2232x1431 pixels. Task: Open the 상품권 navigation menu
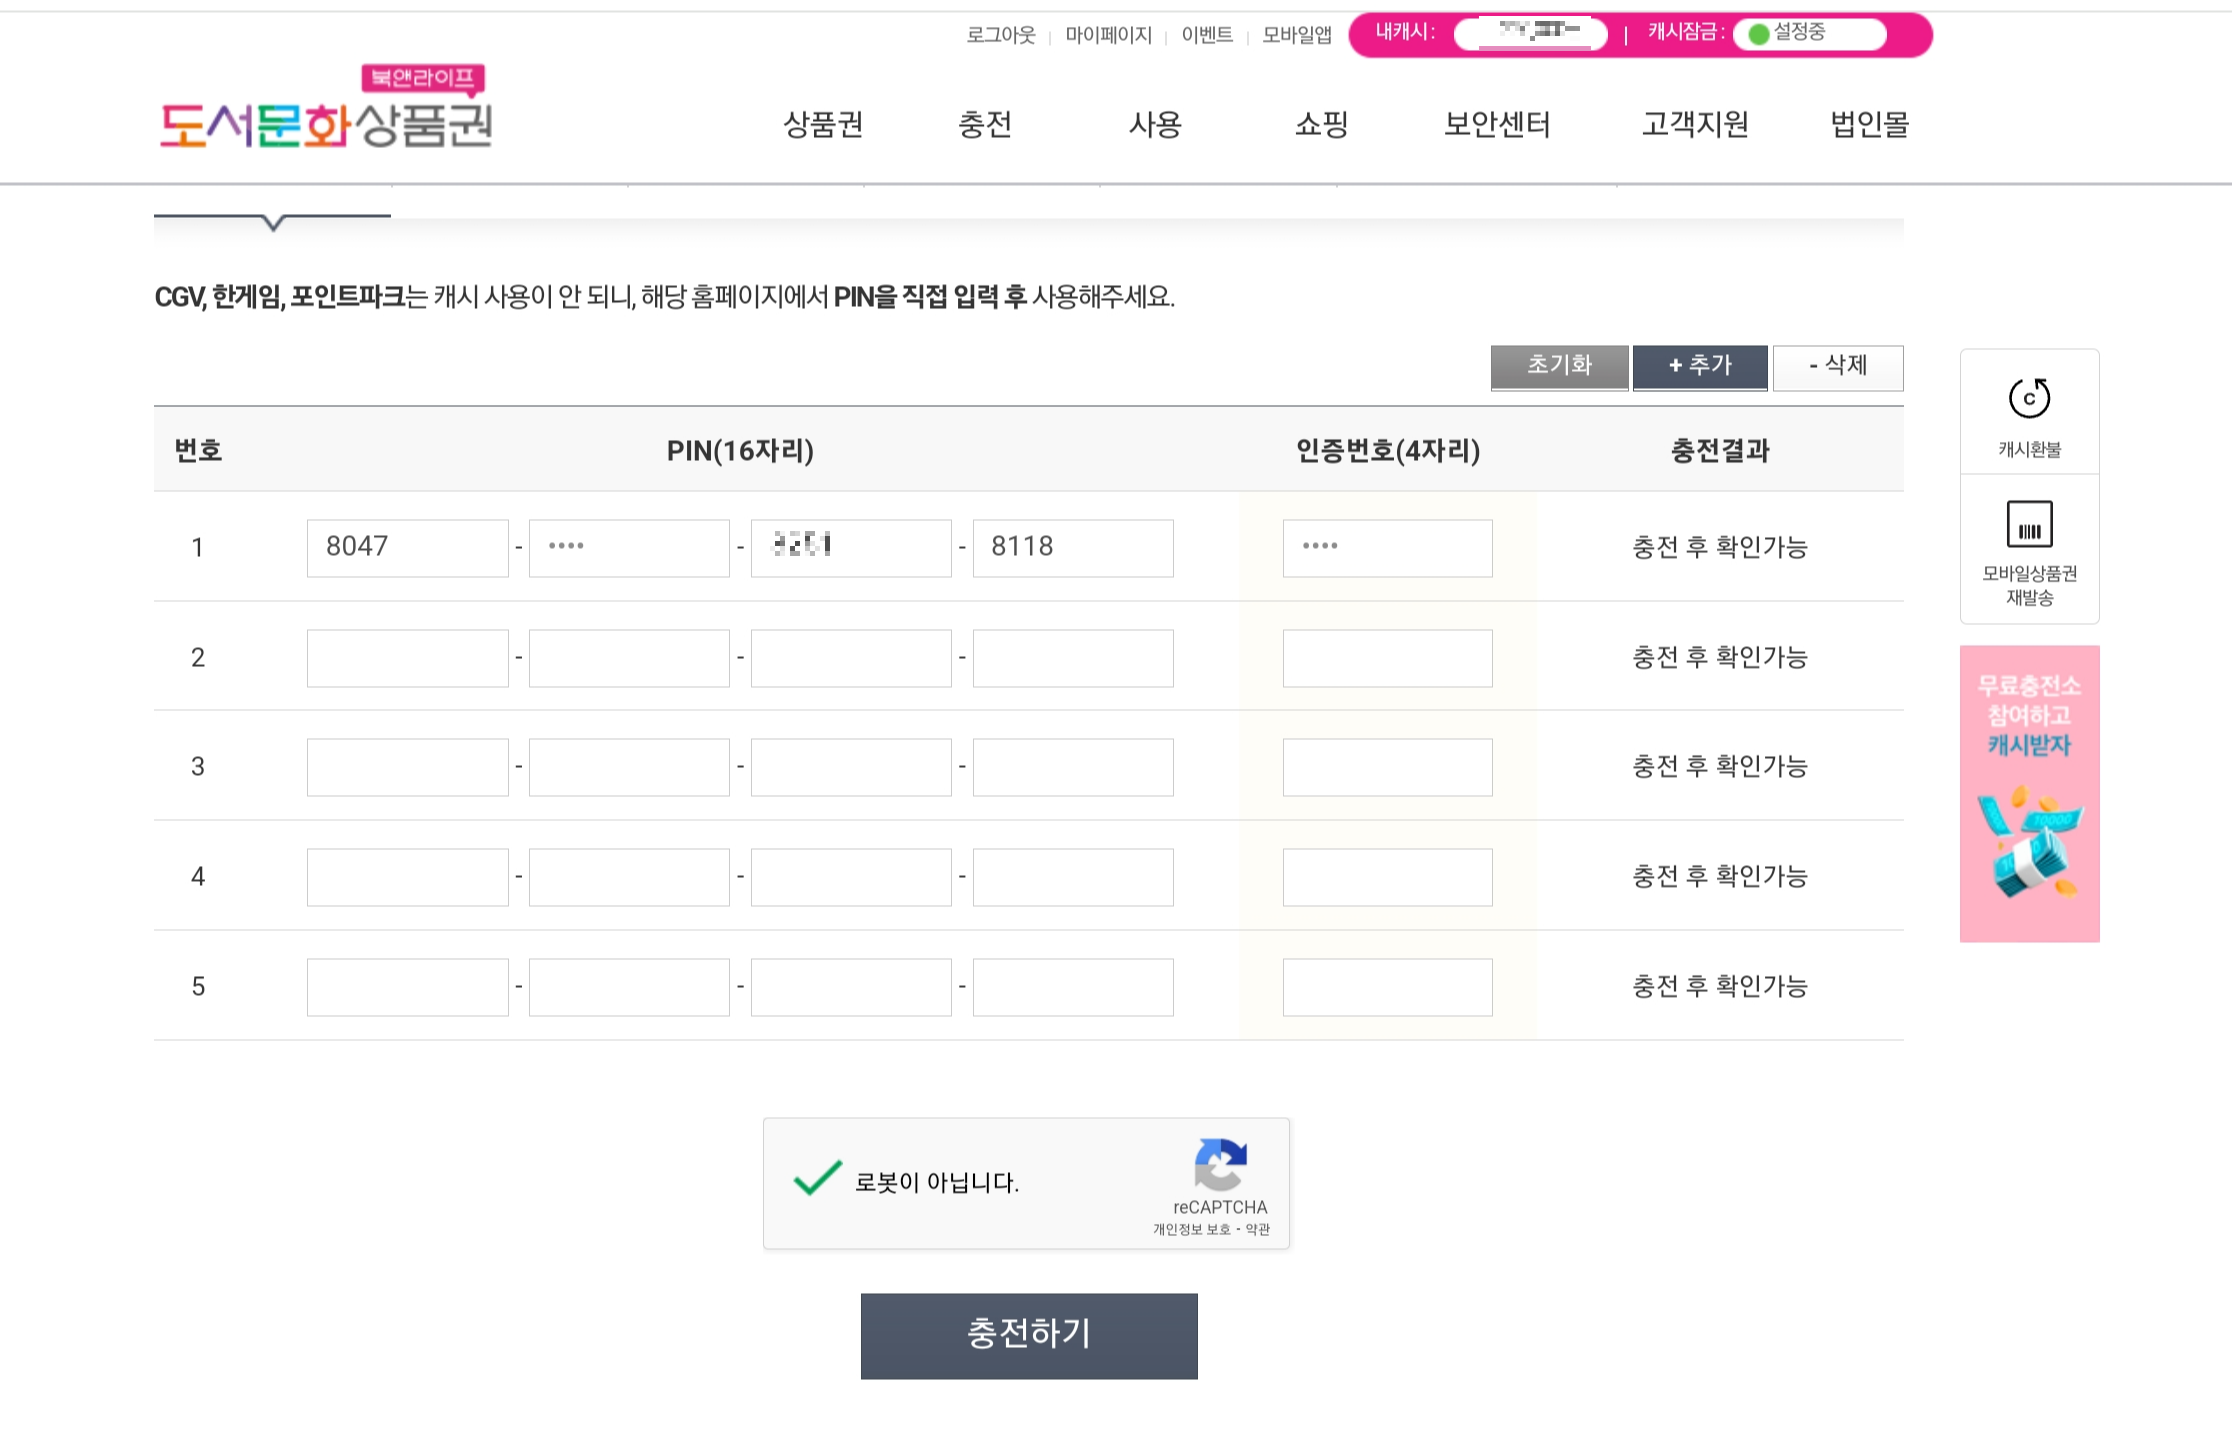pyautogui.click(x=823, y=124)
